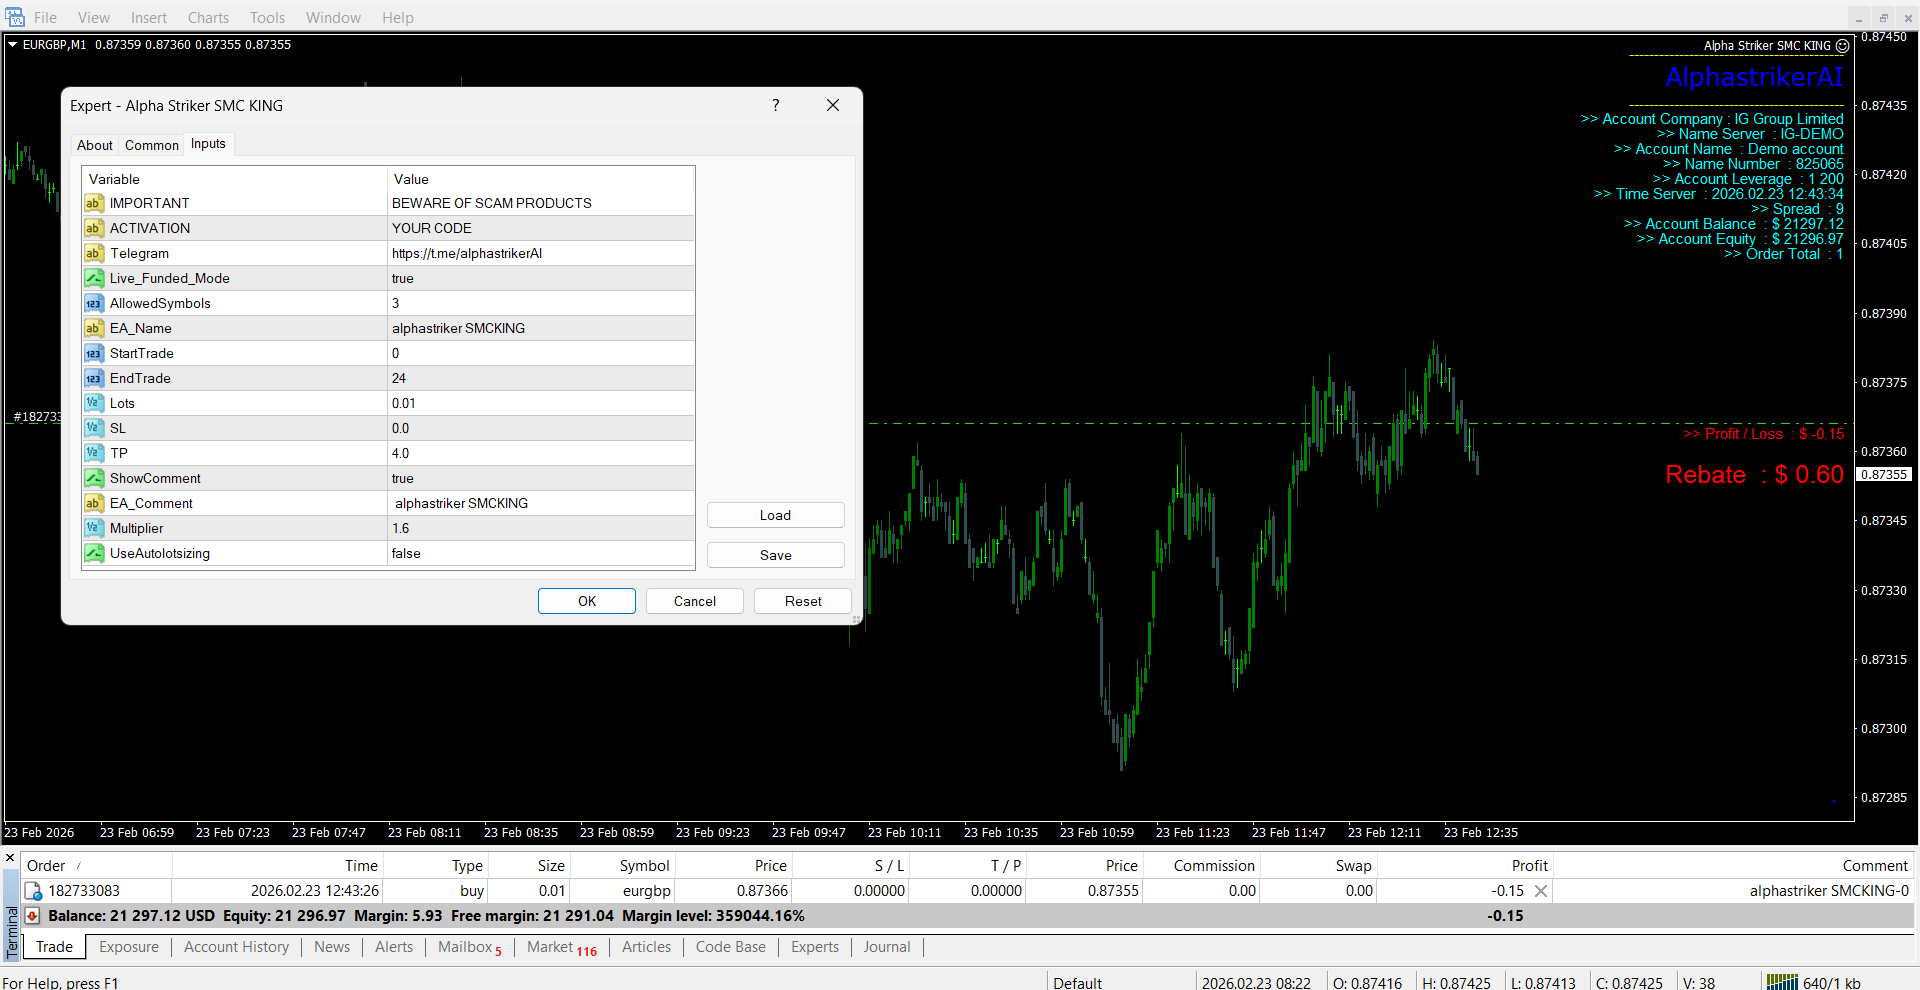This screenshot has width=1920, height=990.
Task: Click the balance row status icon
Action: pyautogui.click(x=32, y=916)
